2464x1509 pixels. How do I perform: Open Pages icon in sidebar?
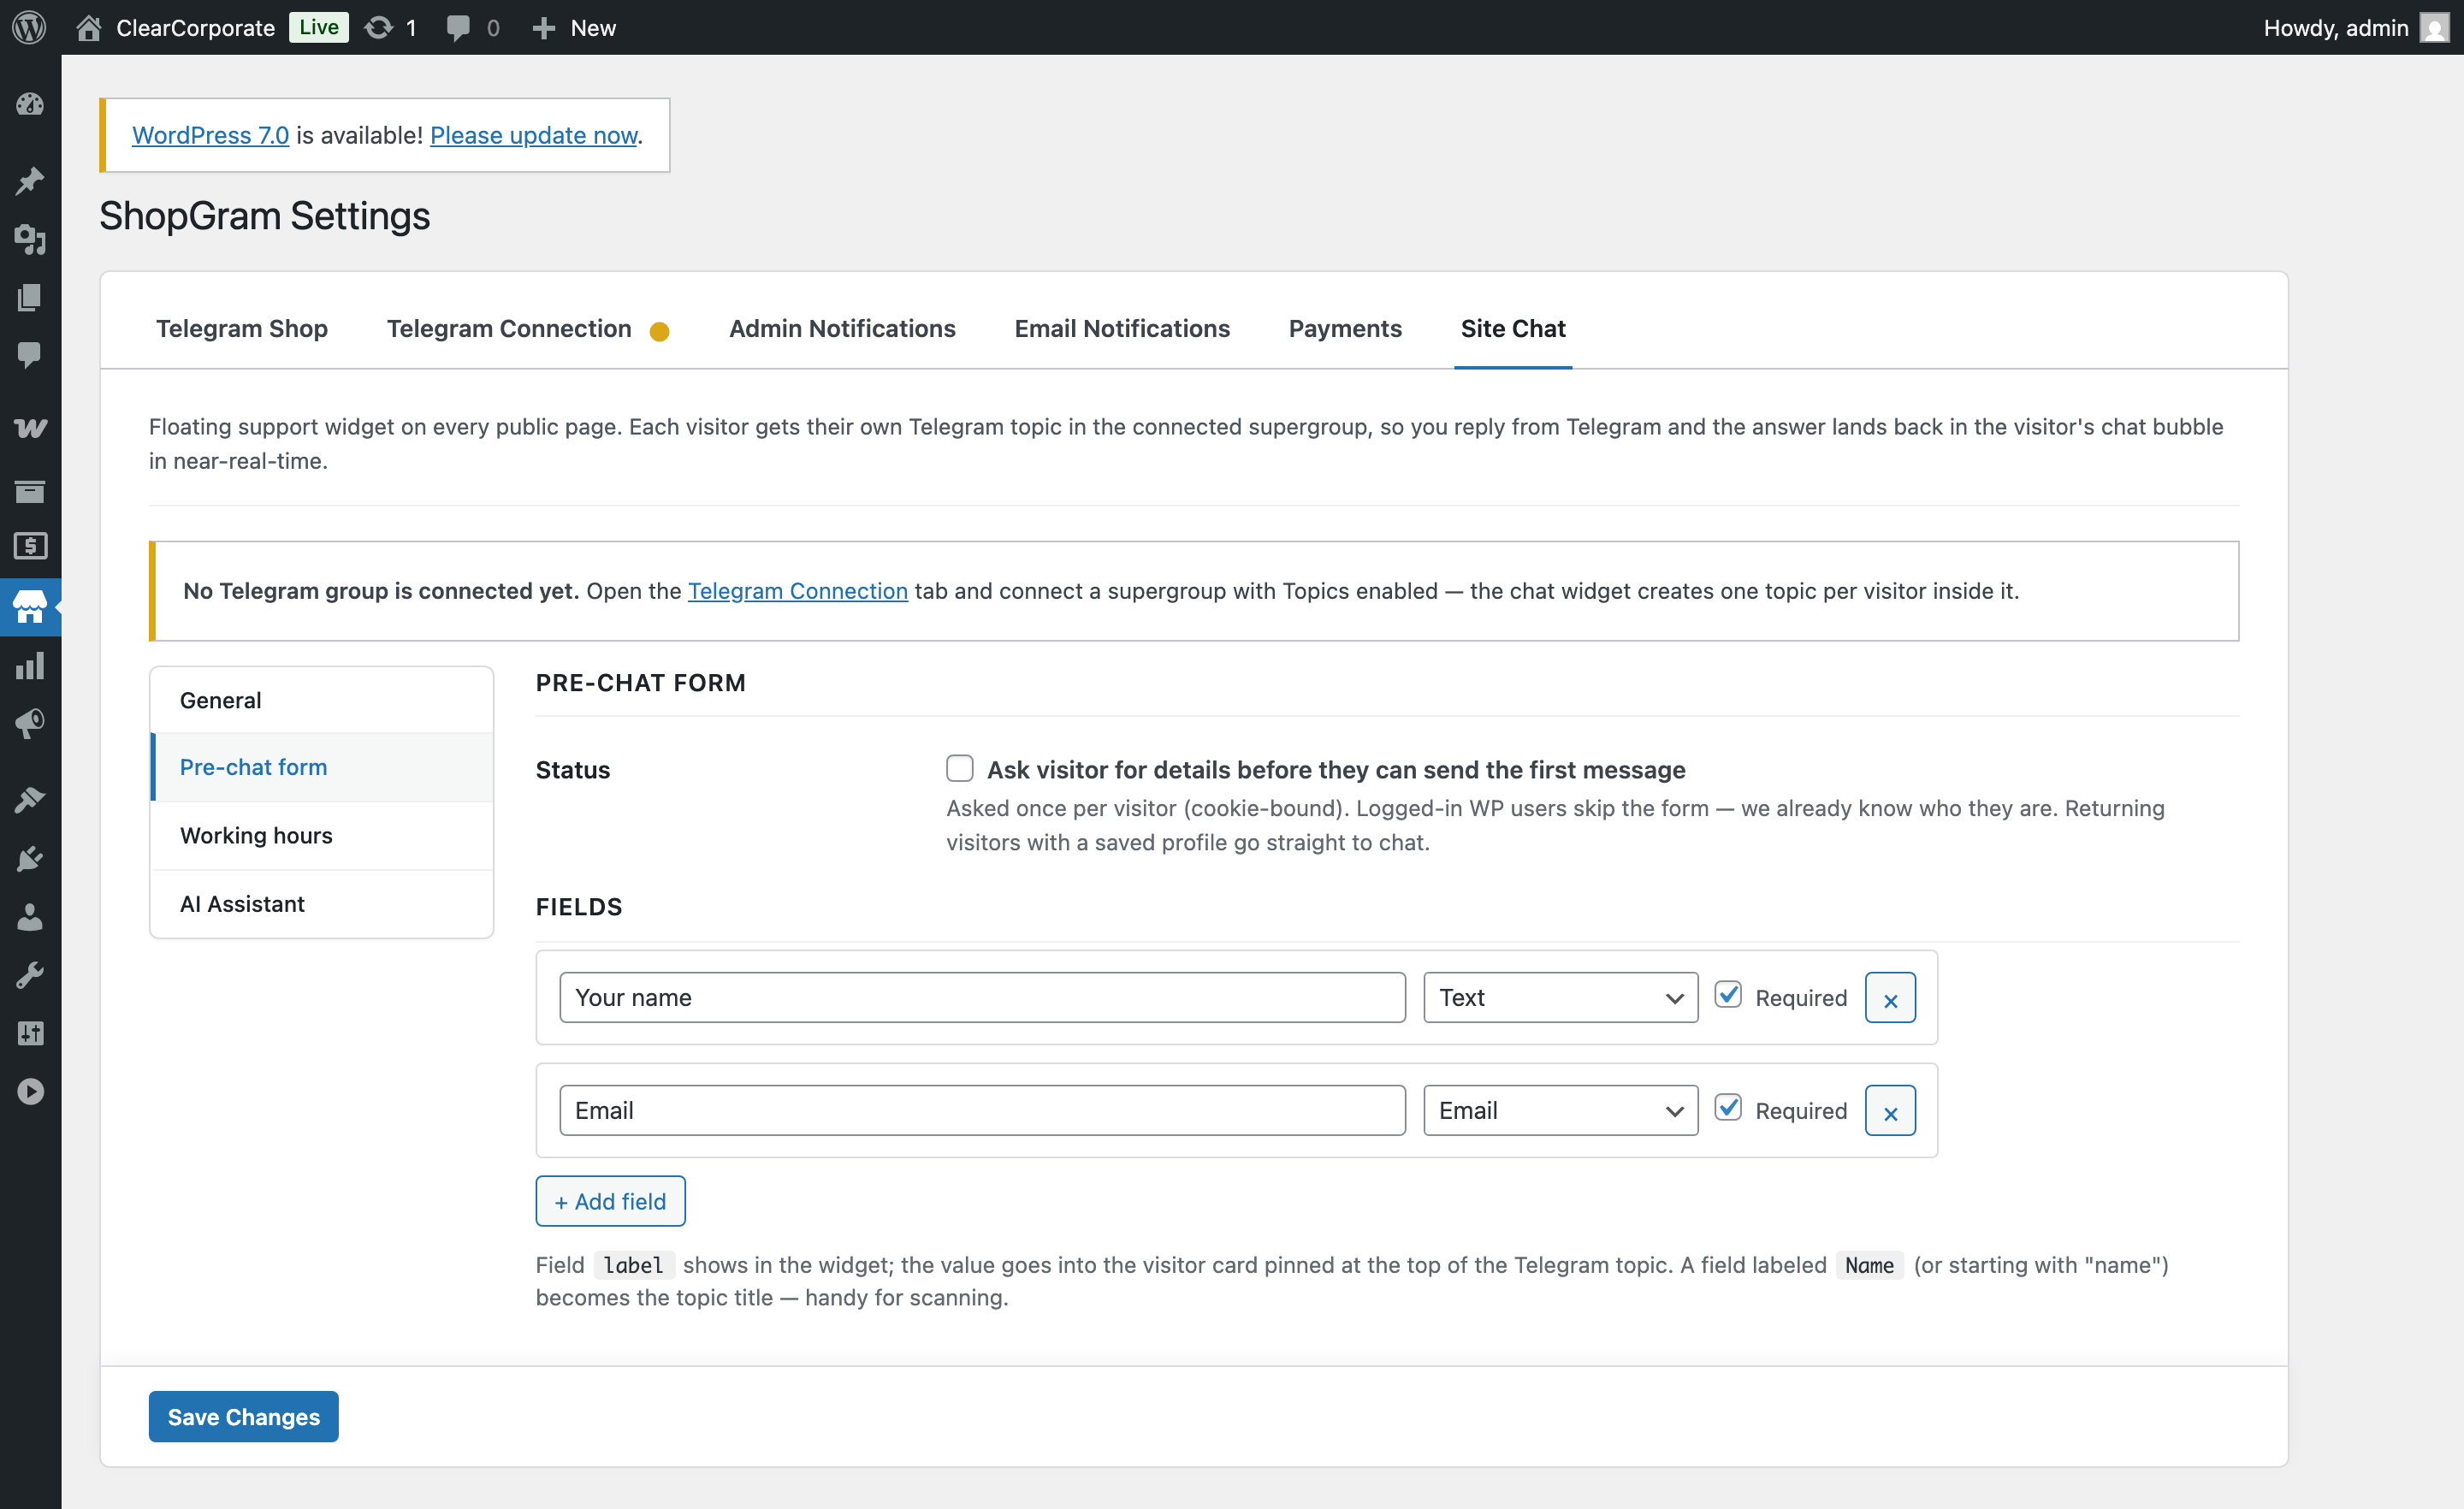(x=30, y=297)
